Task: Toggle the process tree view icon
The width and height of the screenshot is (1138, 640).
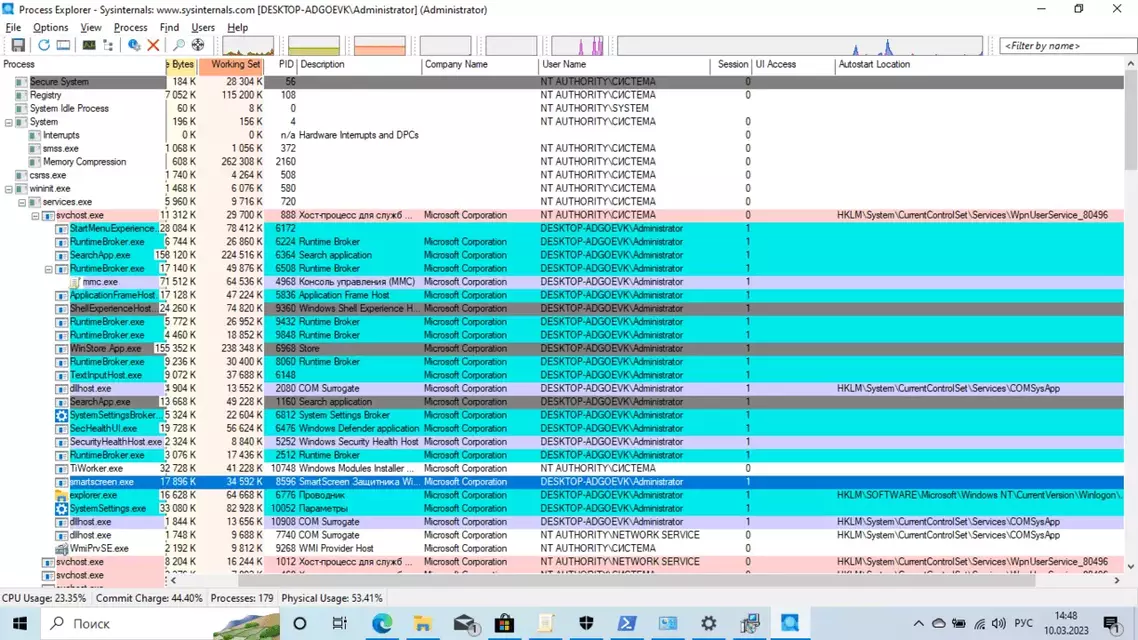Action: 109,45
